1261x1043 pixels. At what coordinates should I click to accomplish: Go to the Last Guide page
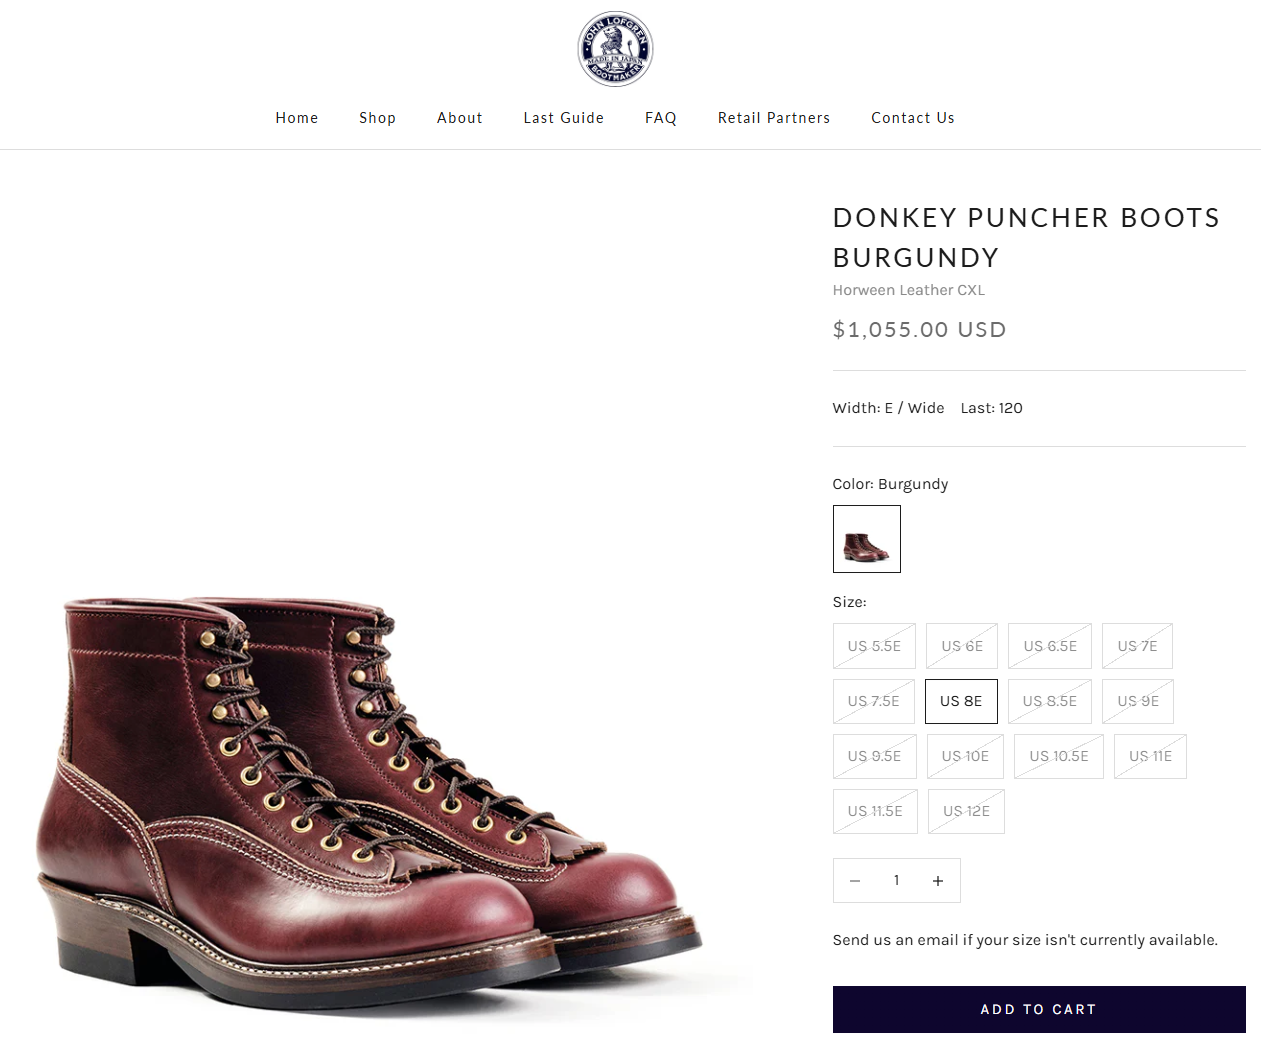[x=564, y=118]
